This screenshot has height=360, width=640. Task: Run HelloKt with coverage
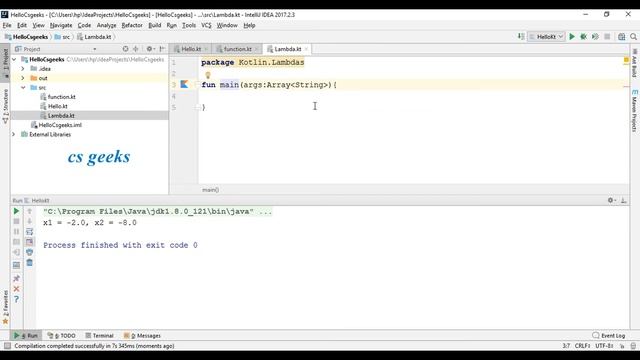[596, 37]
